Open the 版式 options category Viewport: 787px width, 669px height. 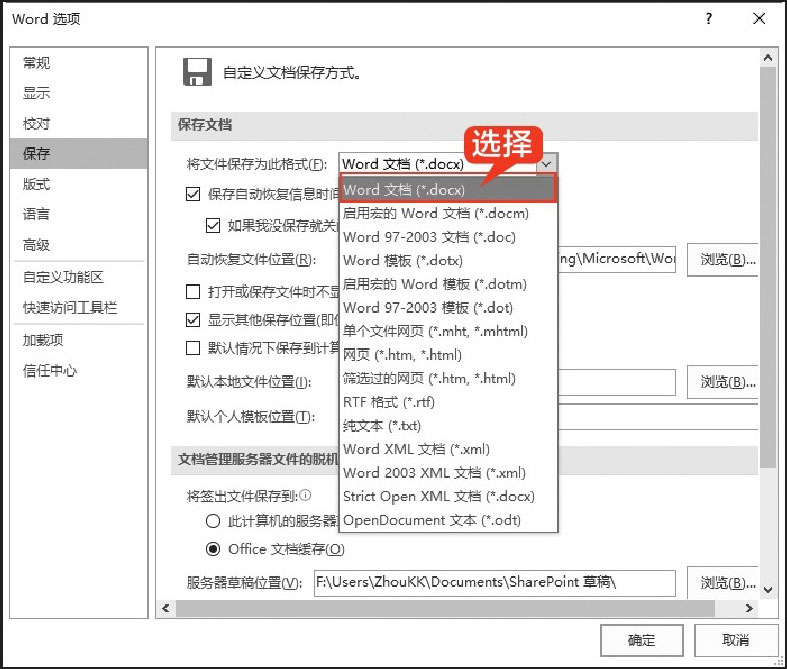[x=78, y=184]
